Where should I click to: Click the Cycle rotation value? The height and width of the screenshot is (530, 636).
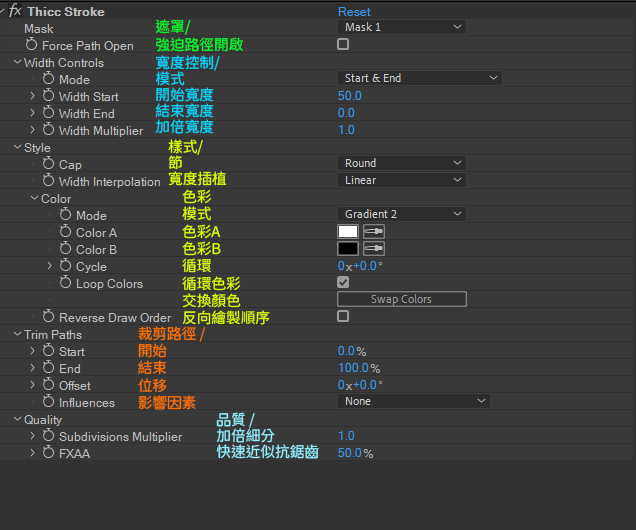pyautogui.click(x=360, y=266)
